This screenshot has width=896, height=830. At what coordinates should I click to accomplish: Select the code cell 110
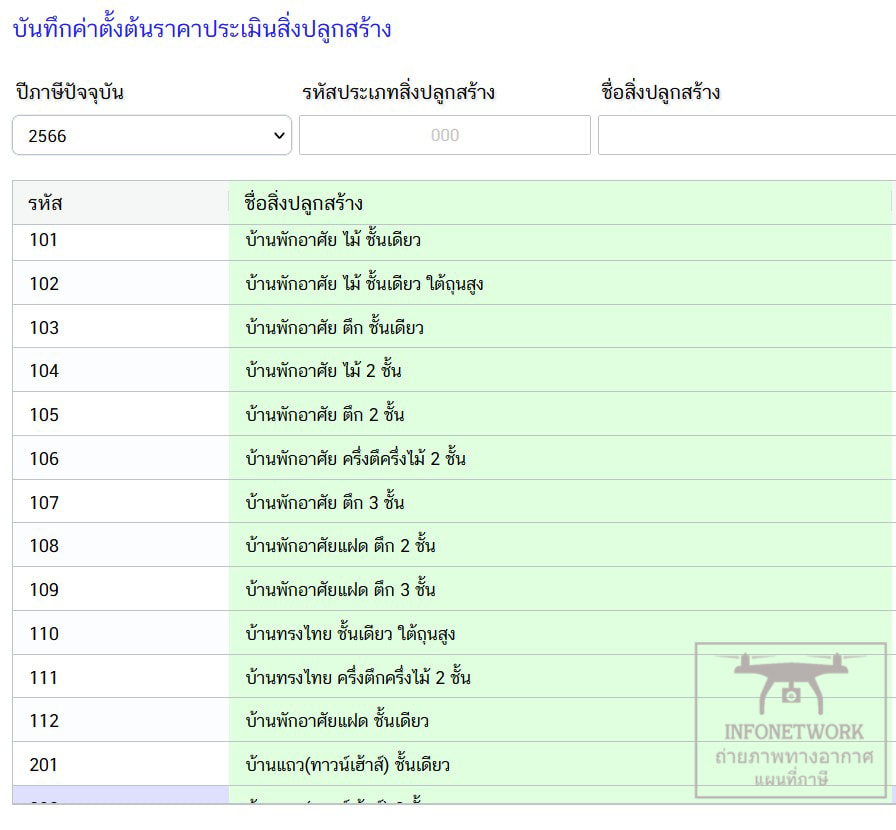[121, 633]
